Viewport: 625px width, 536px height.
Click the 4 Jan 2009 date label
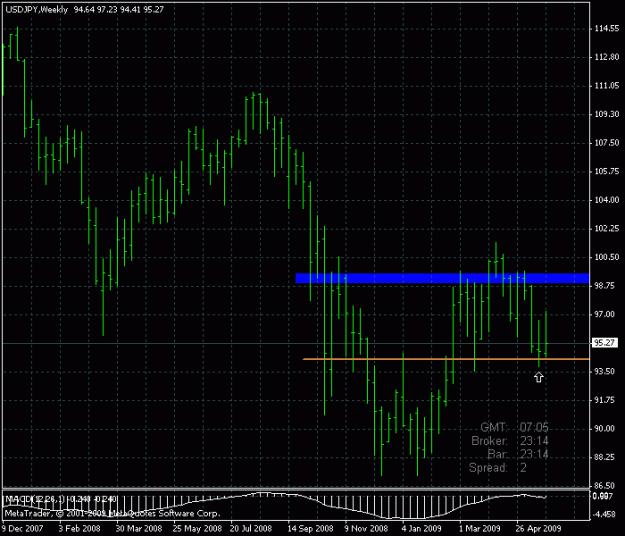point(422,529)
